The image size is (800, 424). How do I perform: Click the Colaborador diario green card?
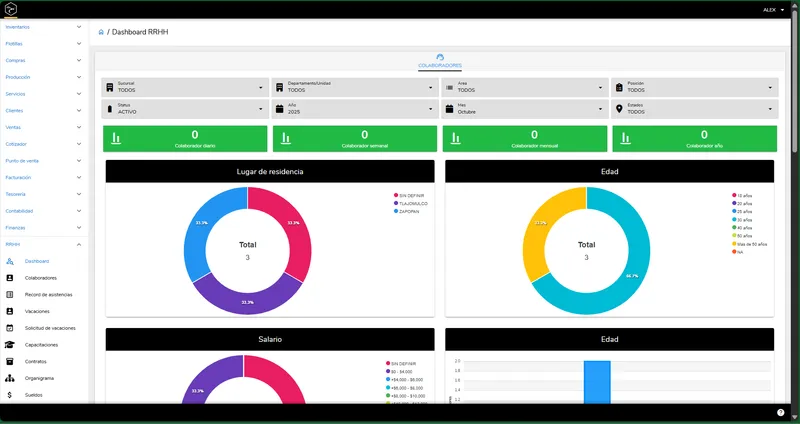coord(185,139)
